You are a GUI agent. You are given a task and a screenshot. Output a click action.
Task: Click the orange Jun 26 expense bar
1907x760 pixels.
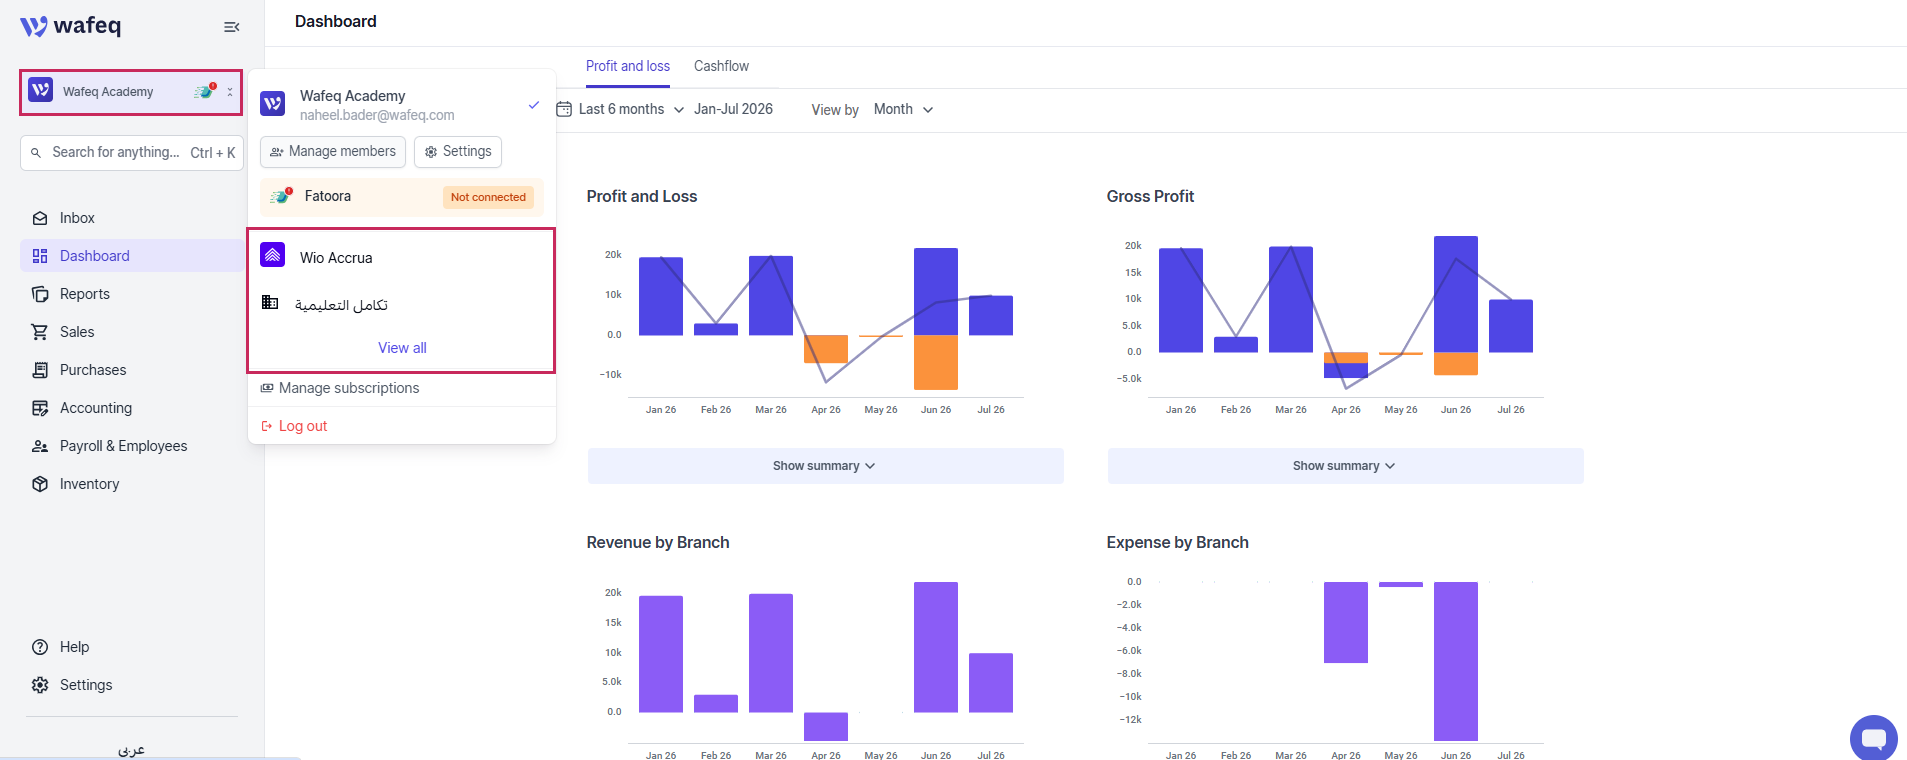coord(935,362)
